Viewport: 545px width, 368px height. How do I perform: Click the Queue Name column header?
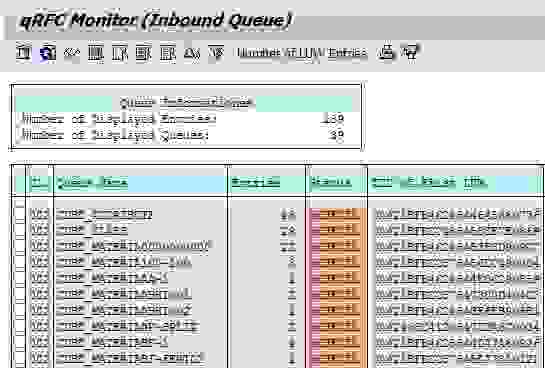[92, 182]
